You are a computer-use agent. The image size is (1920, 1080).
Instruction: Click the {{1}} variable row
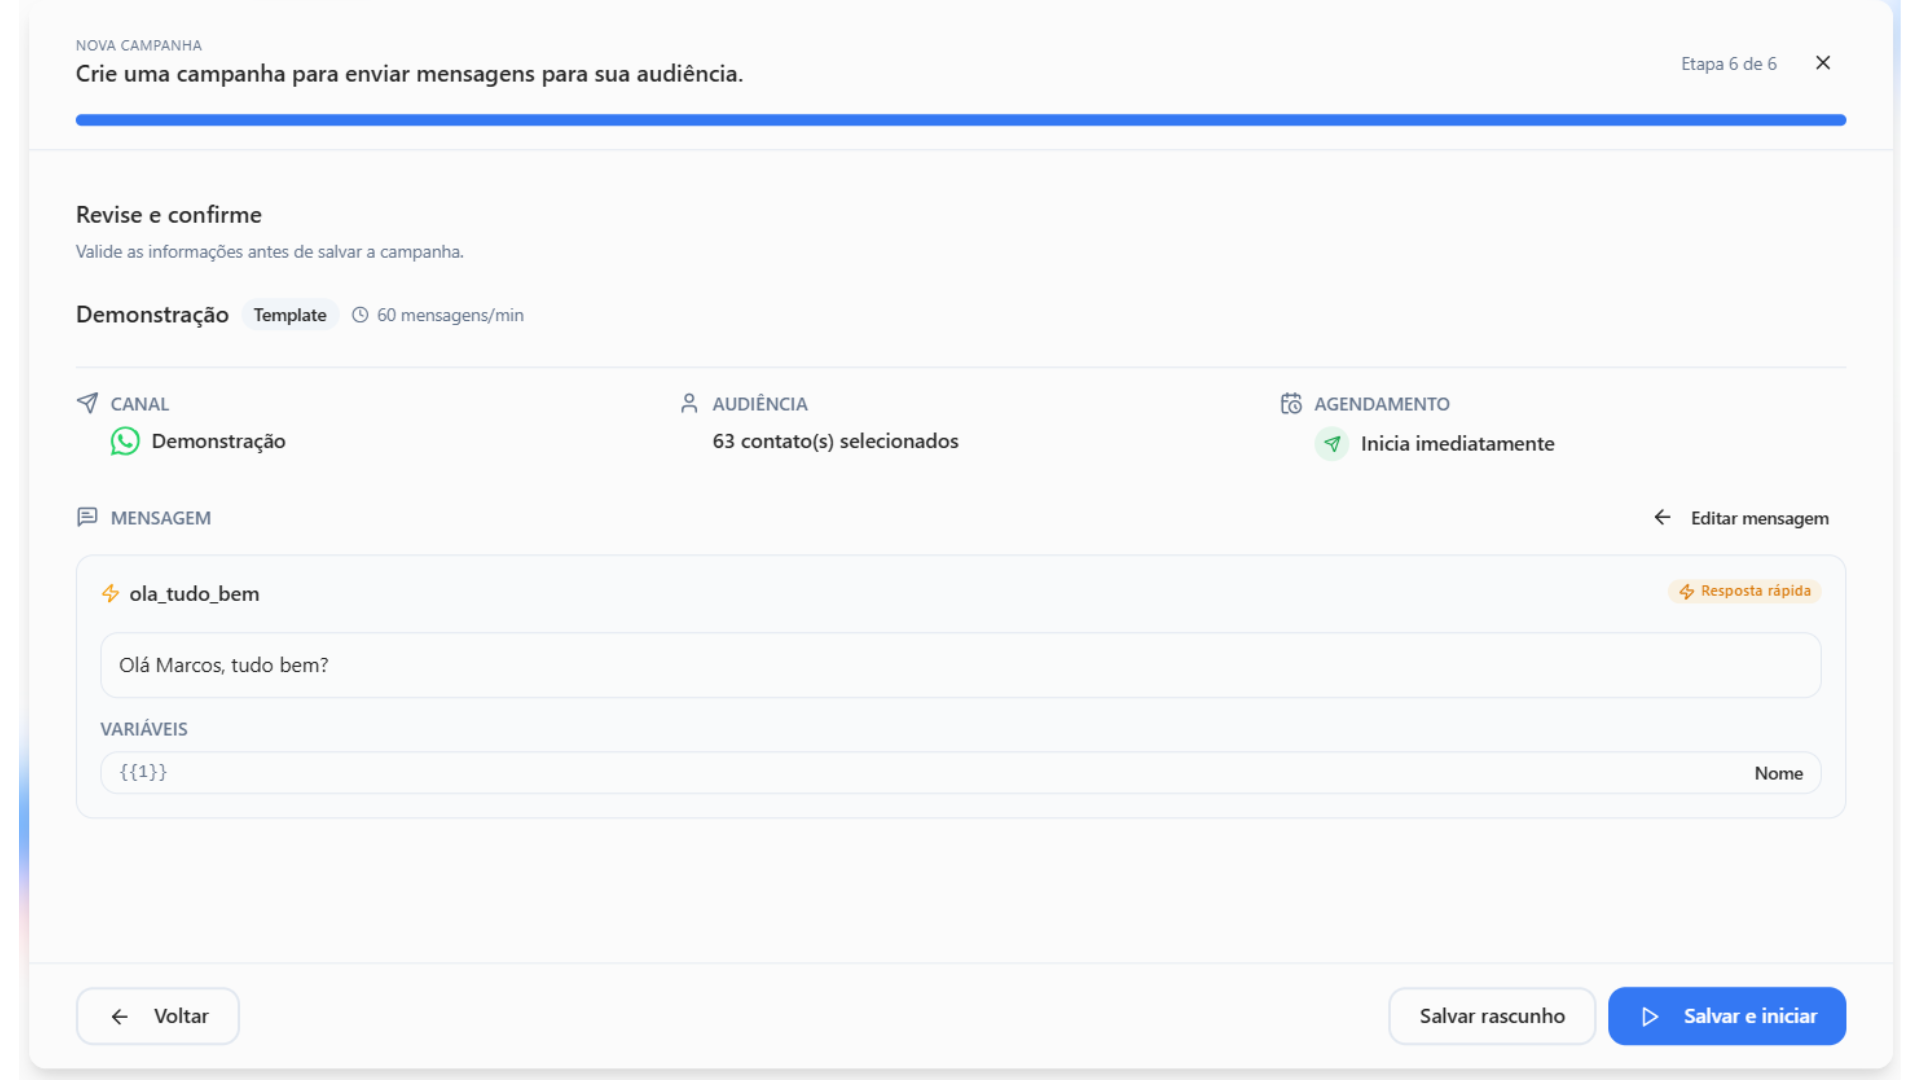[x=960, y=773]
